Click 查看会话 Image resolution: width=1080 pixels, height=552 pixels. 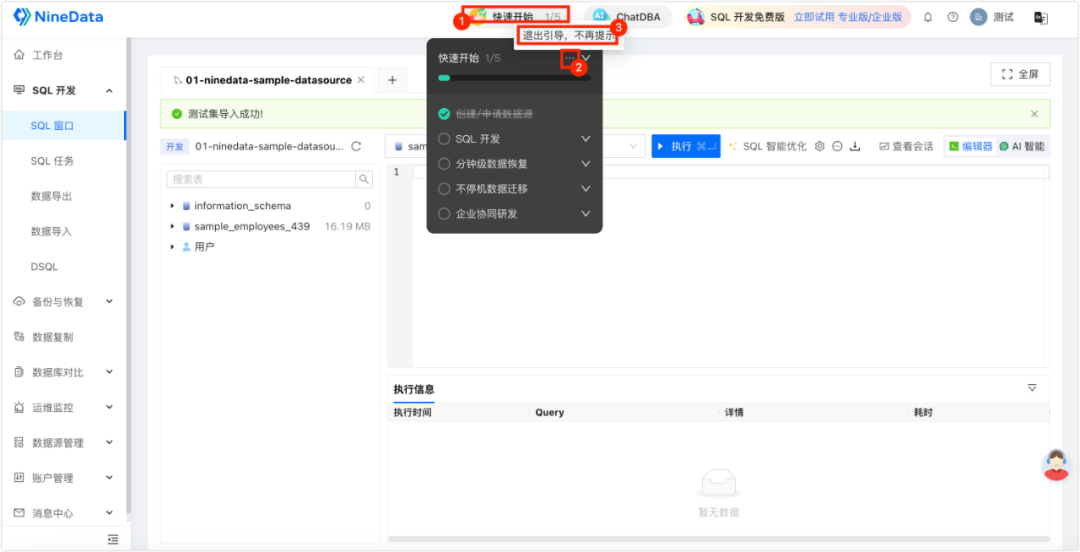click(906, 146)
